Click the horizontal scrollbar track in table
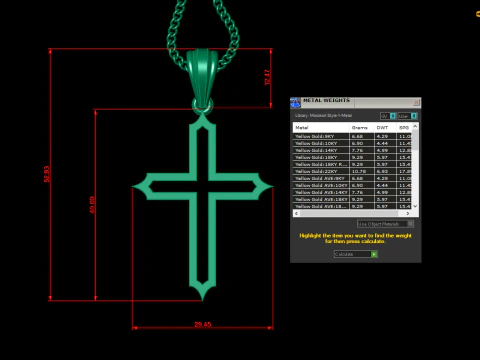 (x=352, y=213)
